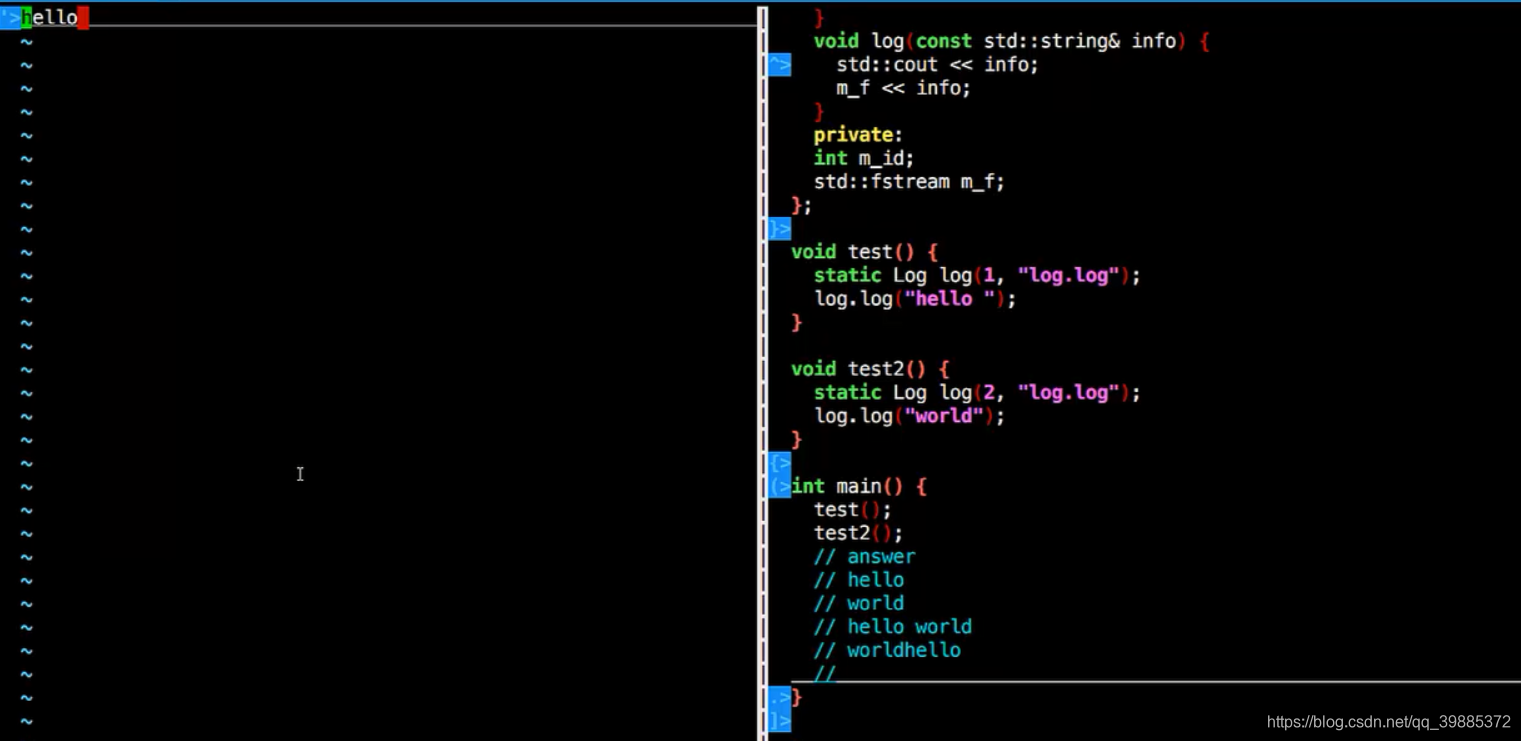Click the gutter sign beside the std::cout line
Viewport: 1521px width, 741px height.
780,65
